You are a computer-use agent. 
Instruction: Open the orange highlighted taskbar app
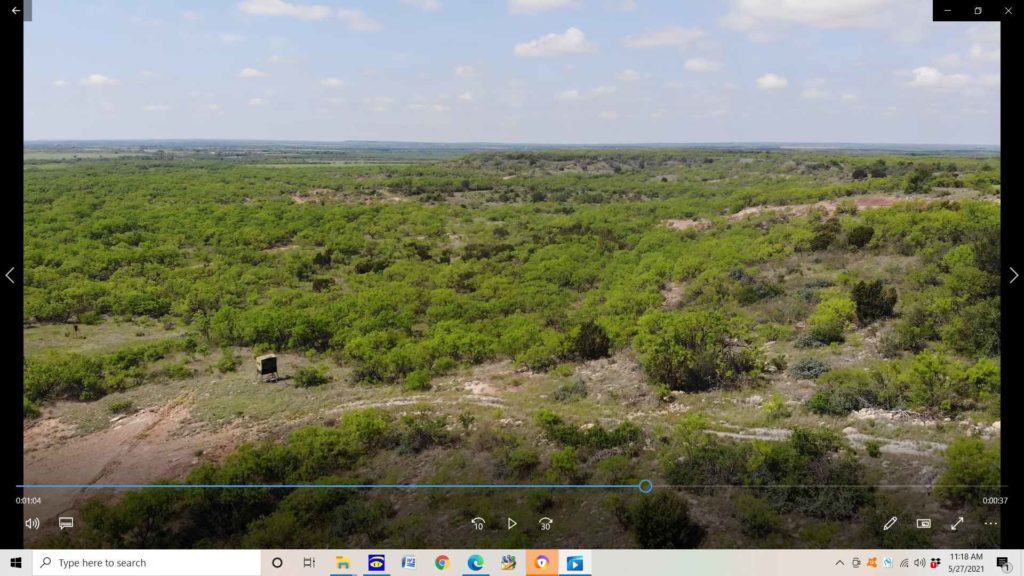click(x=541, y=562)
